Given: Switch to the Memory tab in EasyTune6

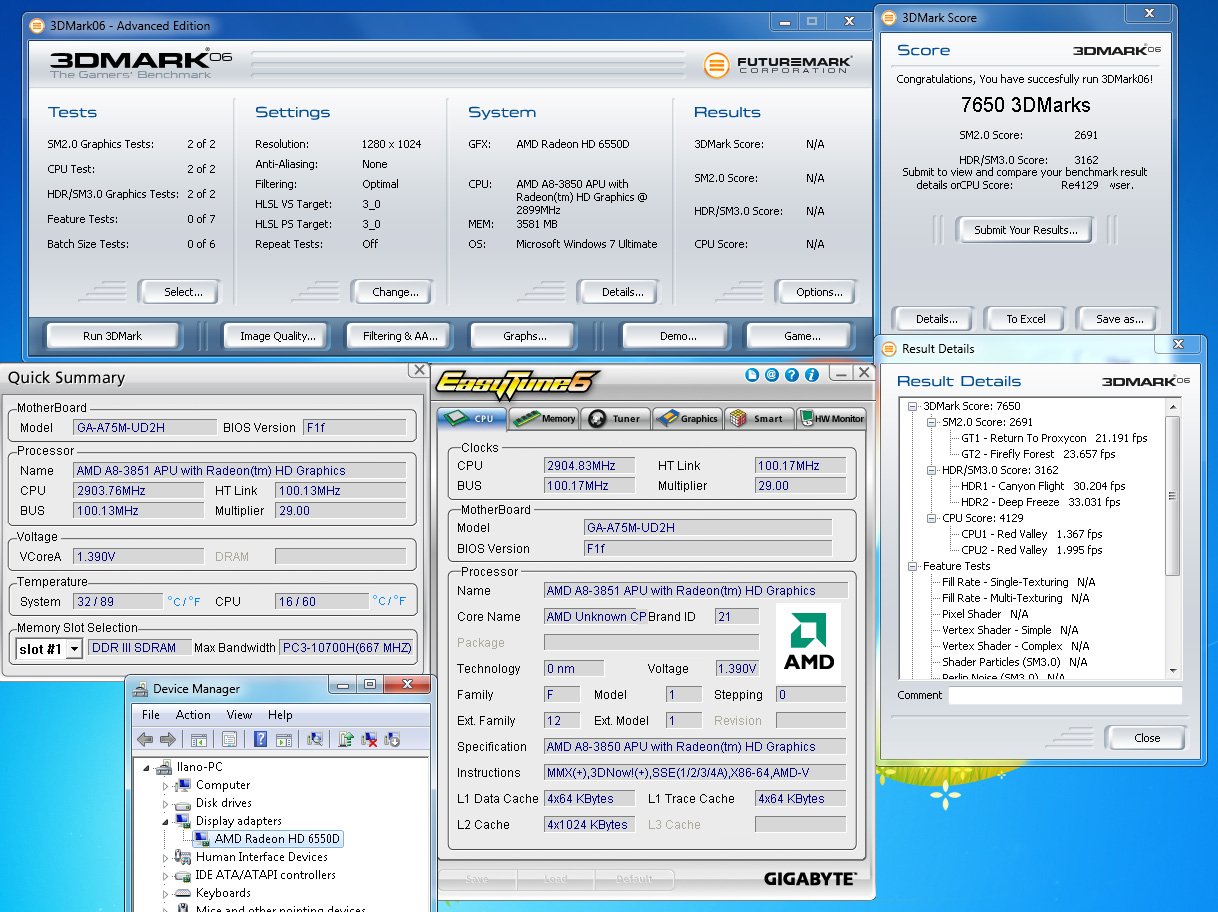Looking at the screenshot, I should (545, 418).
